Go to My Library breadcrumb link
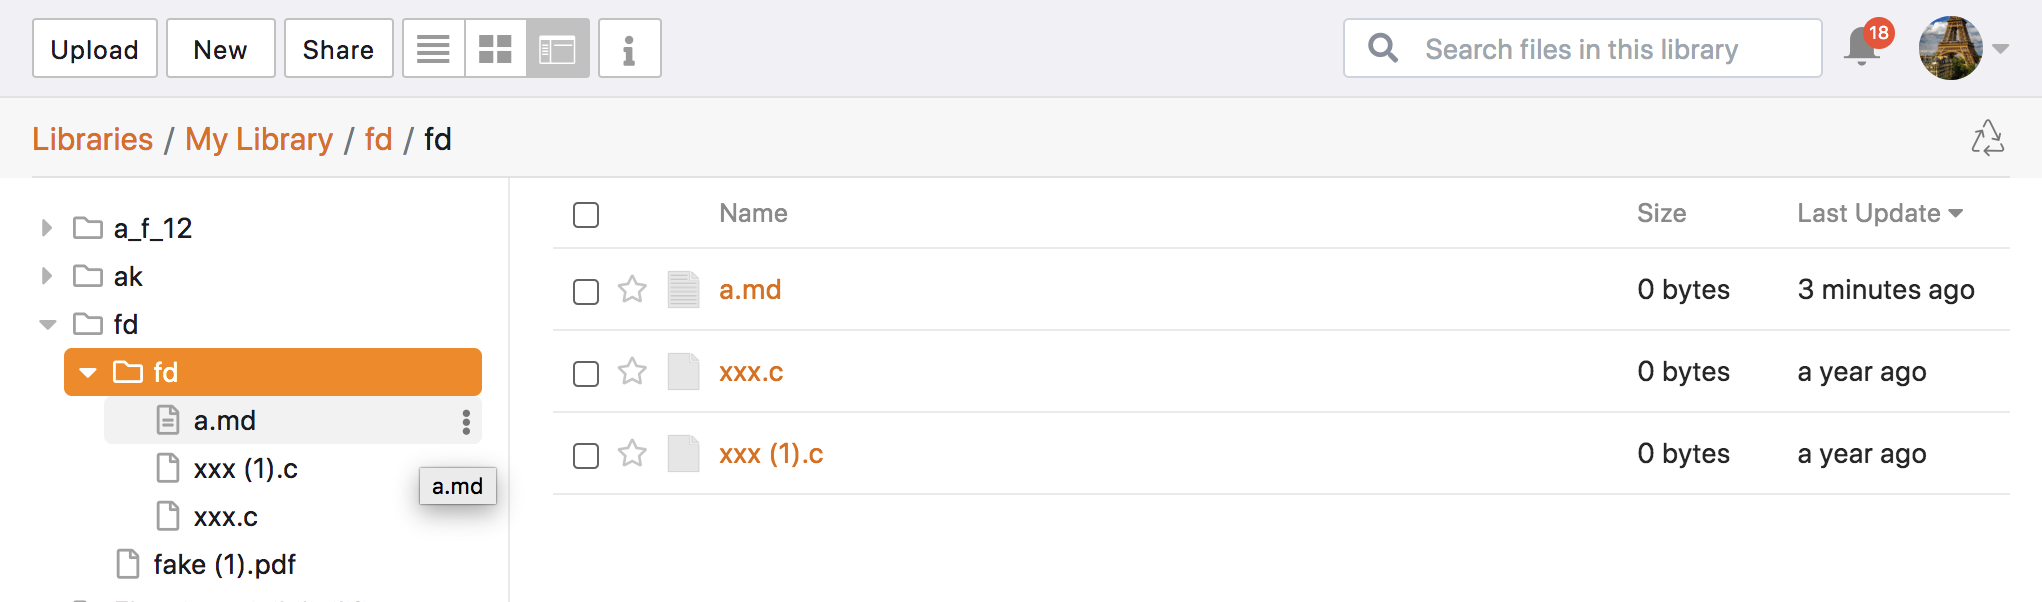This screenshot has height=602, width=2042. (x=259, y=139)
